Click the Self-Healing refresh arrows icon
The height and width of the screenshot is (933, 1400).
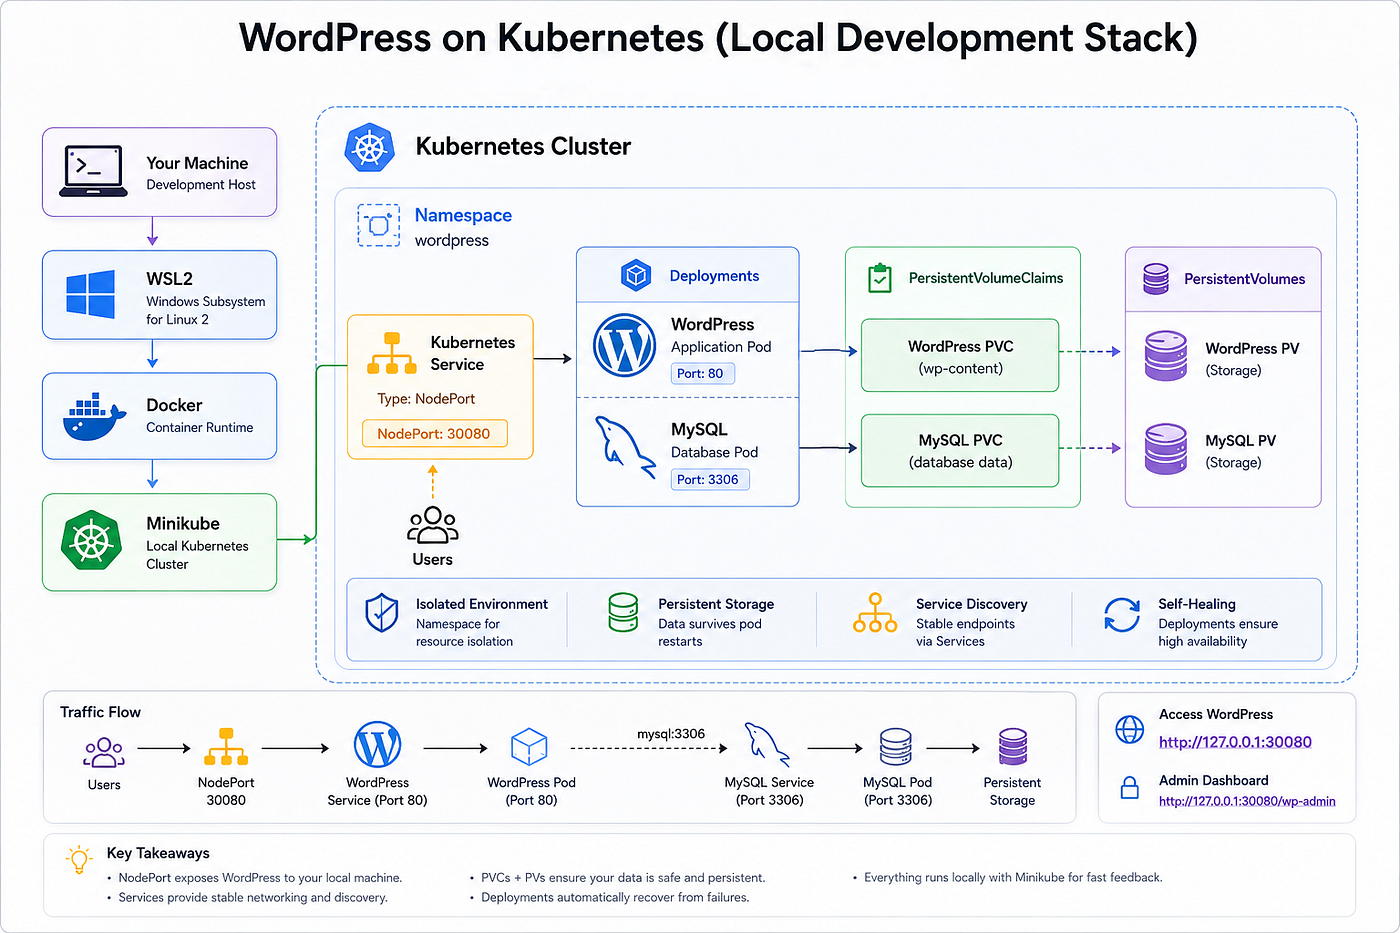click(1122, 615)
